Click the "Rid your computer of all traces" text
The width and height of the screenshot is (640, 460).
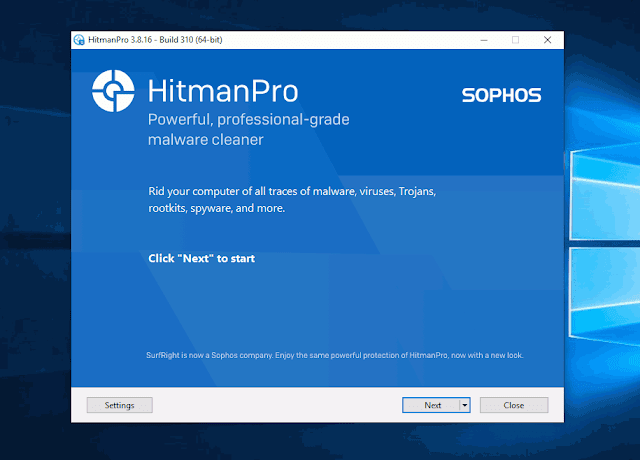point(292,200)
